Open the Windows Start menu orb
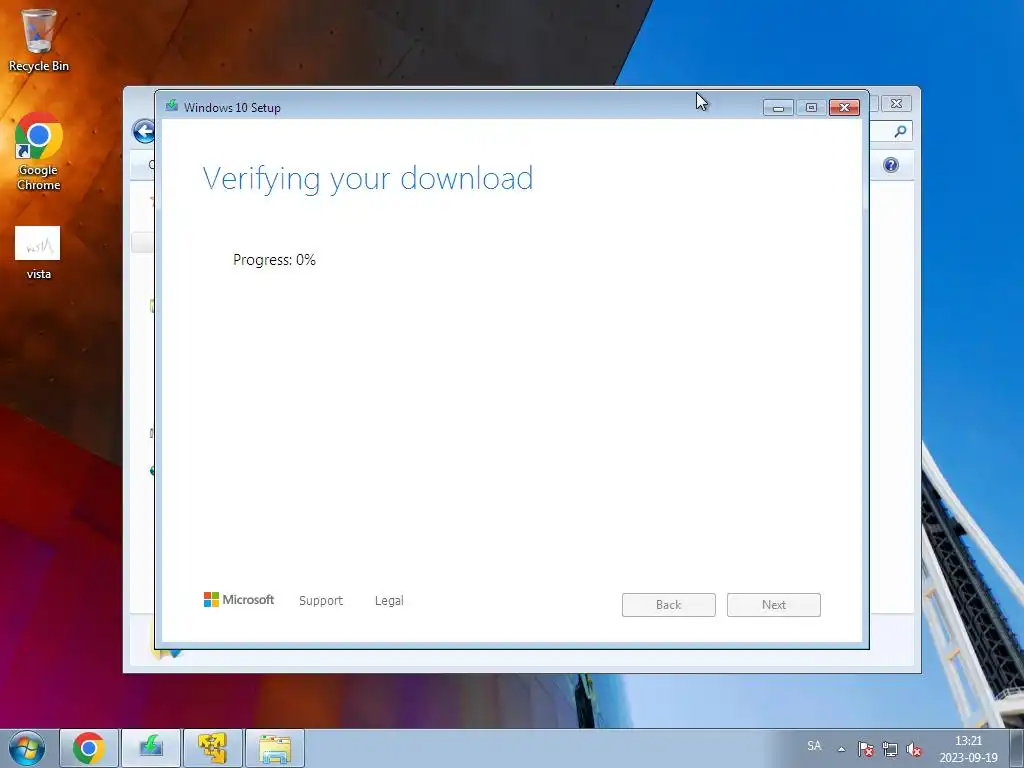This screenshot has height=768, width=1024. pyautogui.click(x=26, y=748)
